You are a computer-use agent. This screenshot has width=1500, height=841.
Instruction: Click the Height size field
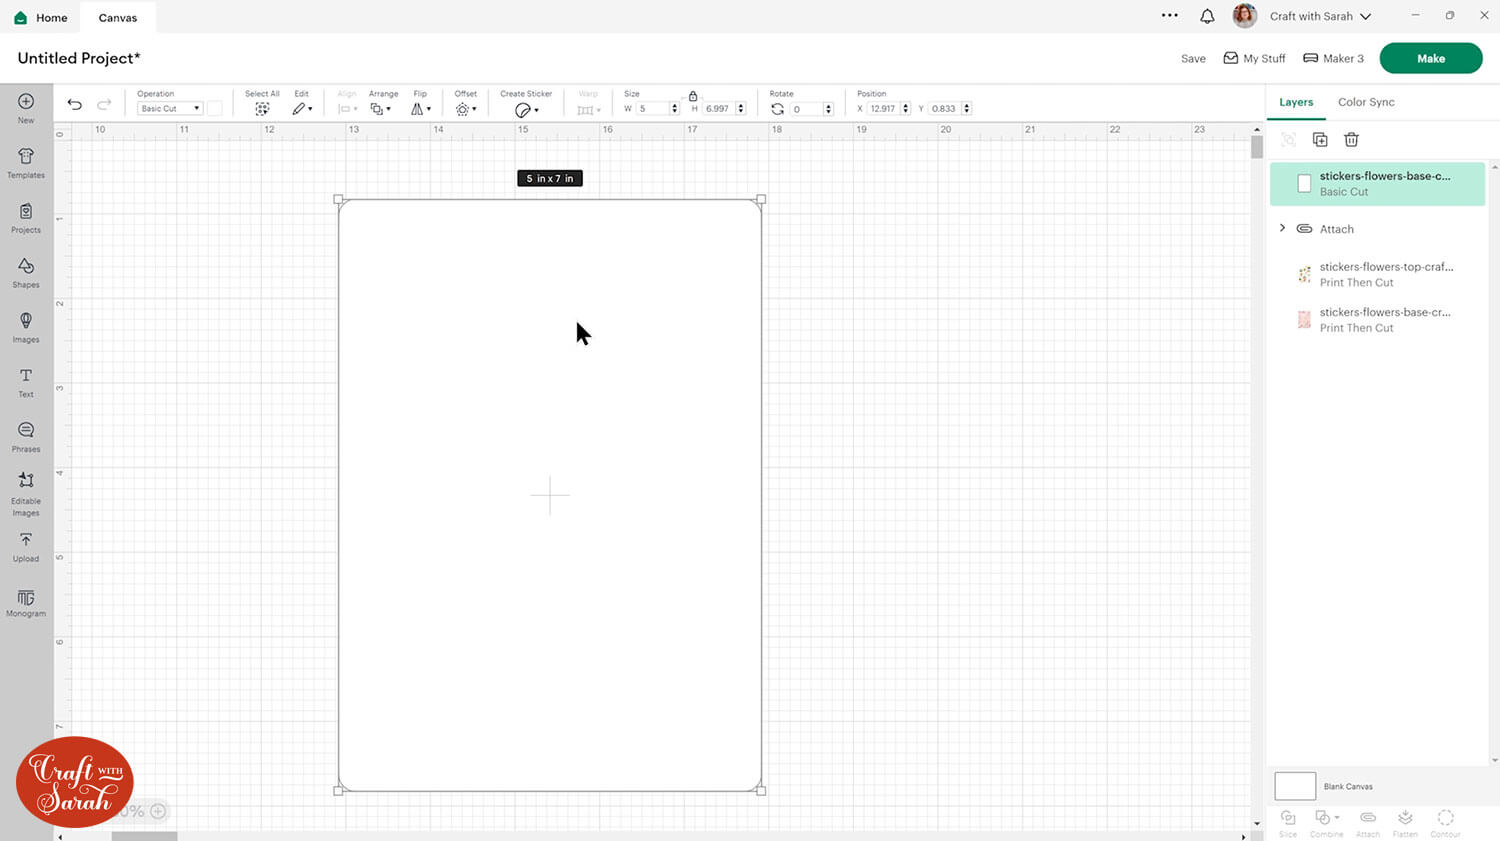[718, 109]
